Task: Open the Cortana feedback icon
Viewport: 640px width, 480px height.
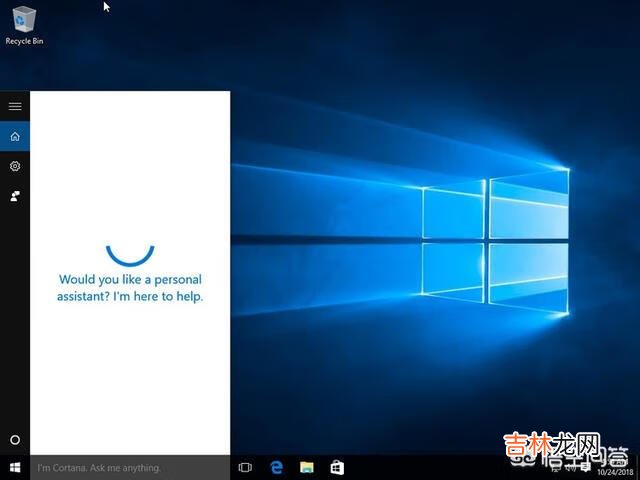Action: [x=15, y=196]
